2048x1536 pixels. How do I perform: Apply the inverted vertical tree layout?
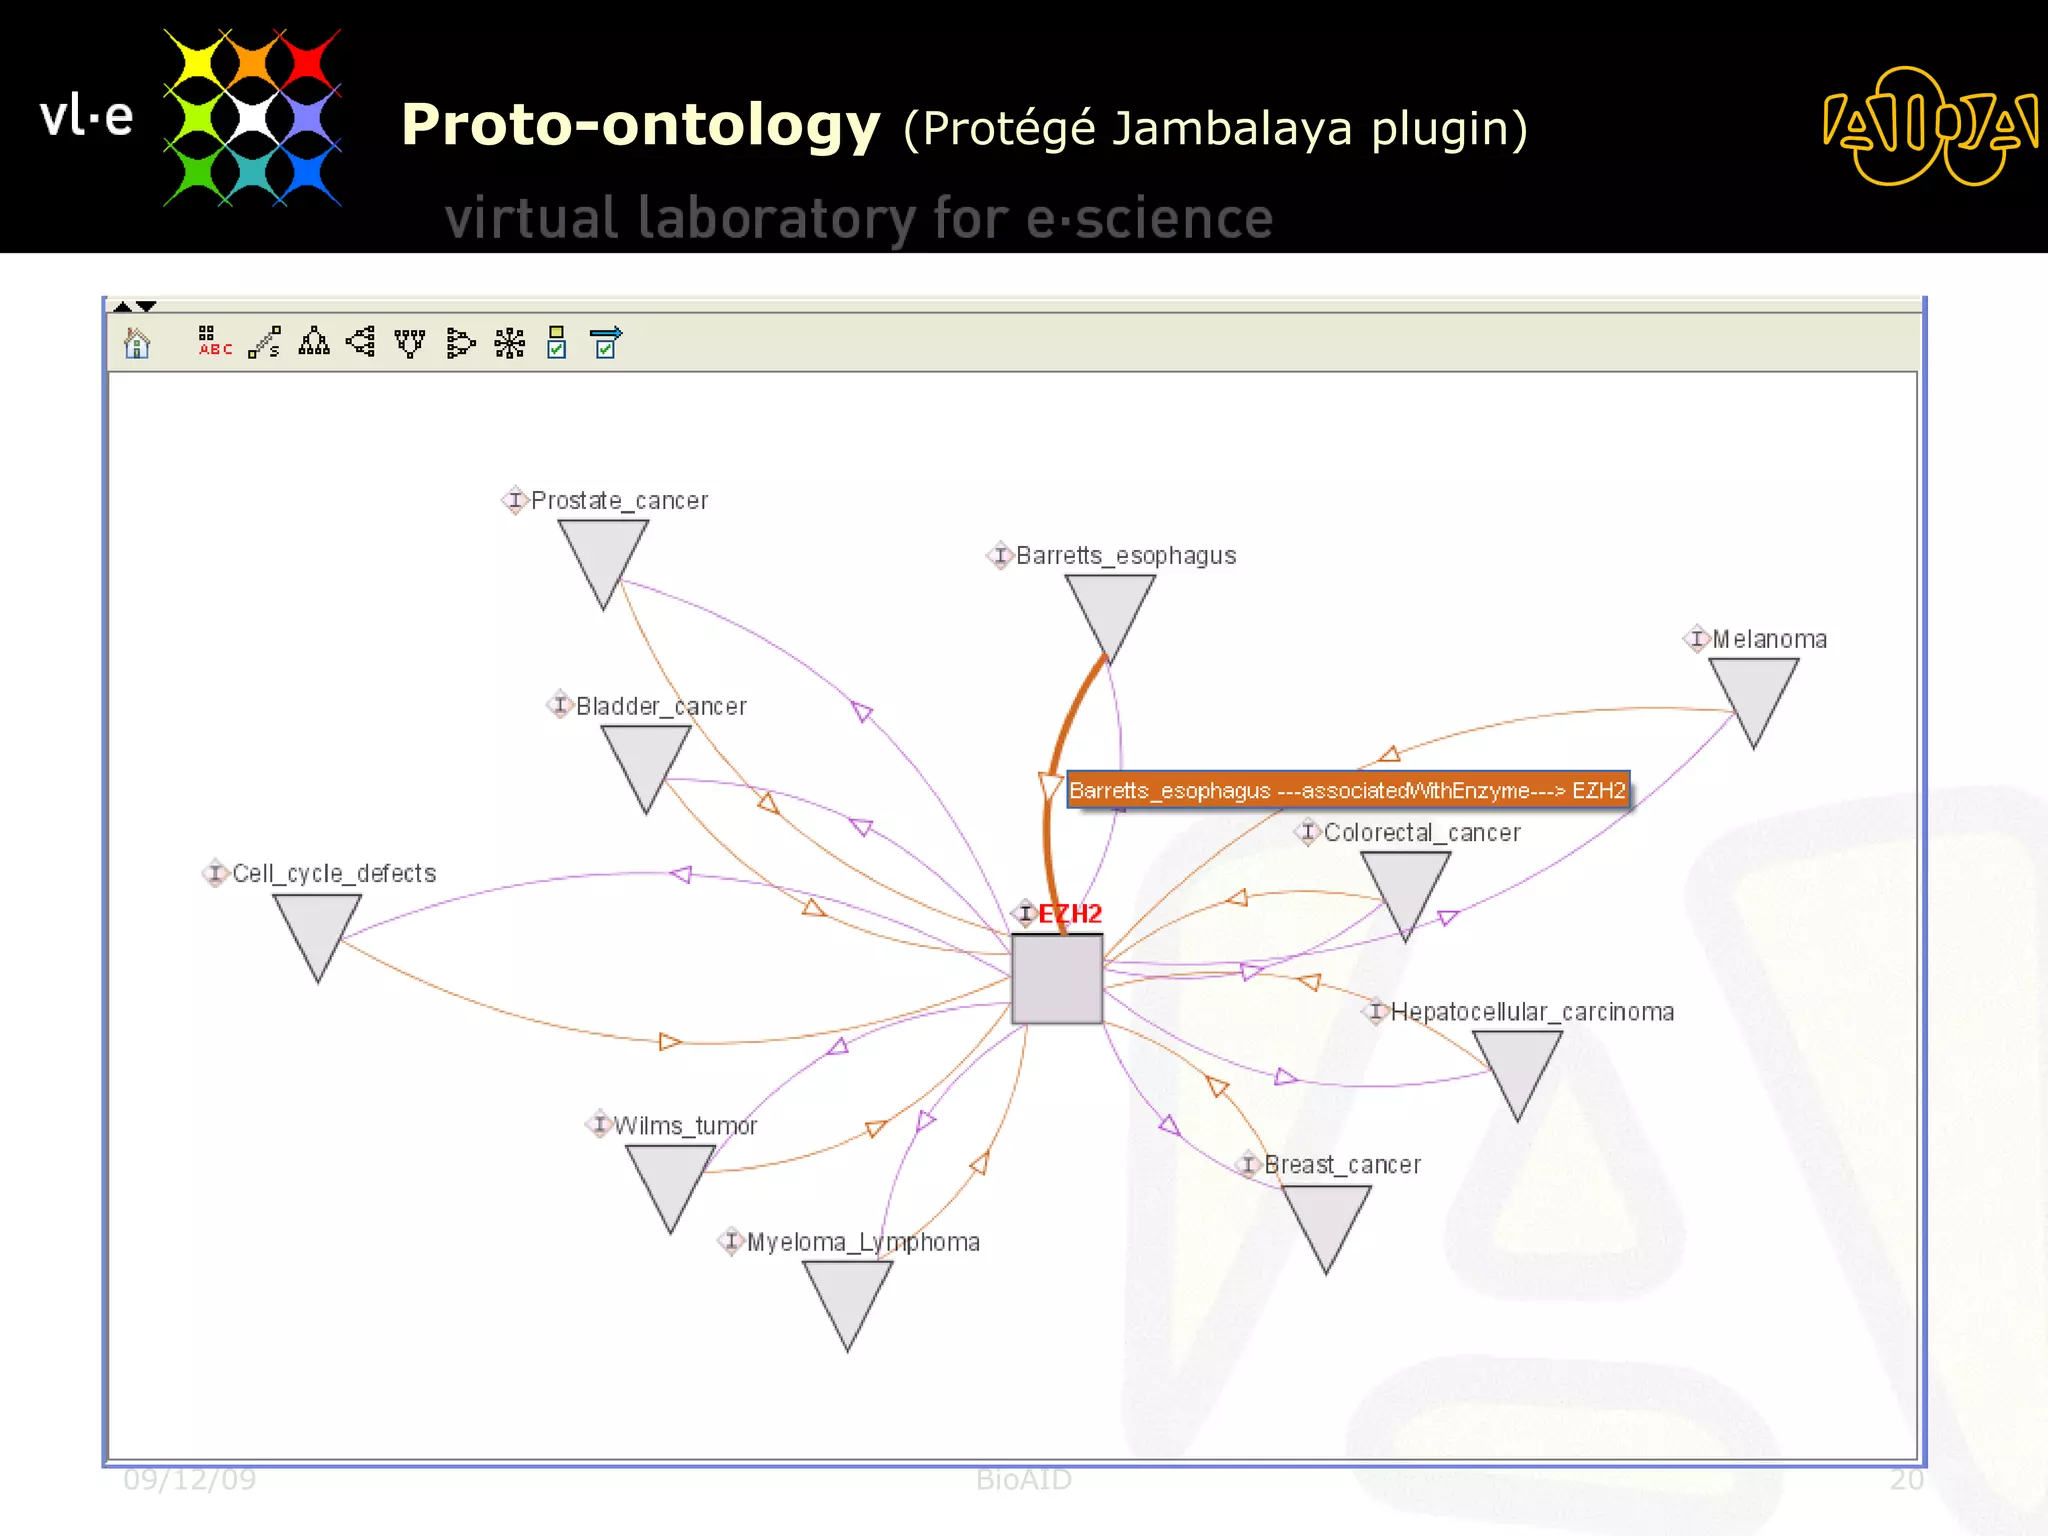tap(410, 342)
